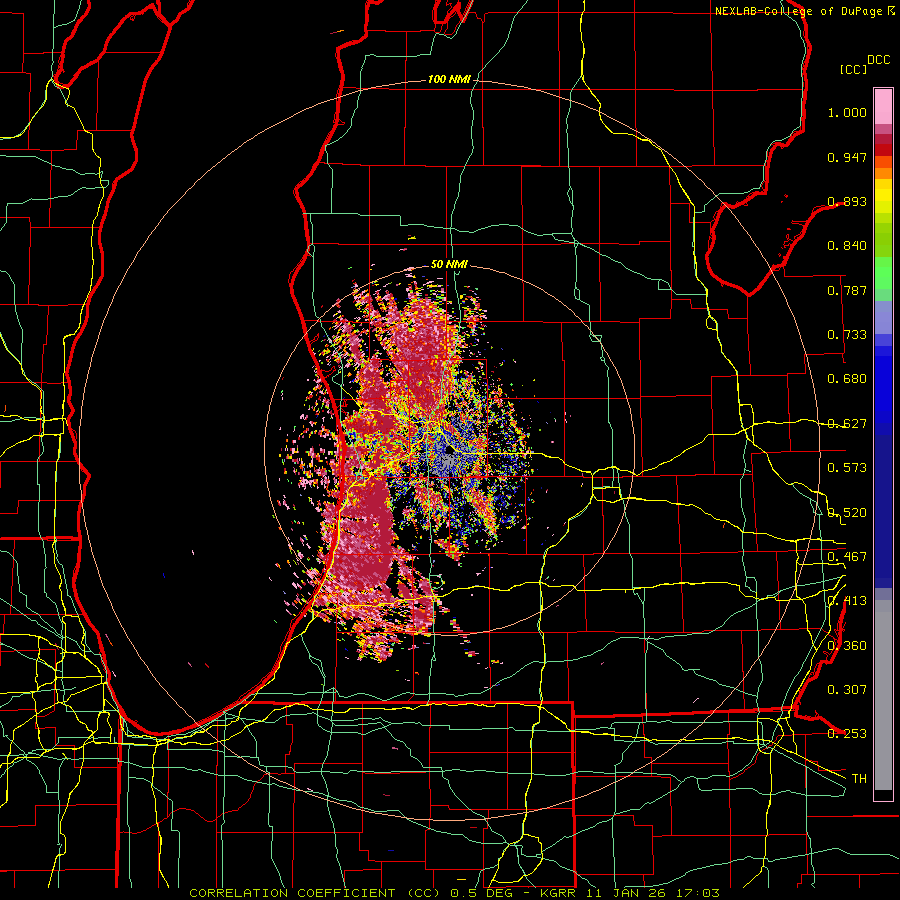
Task: Click the 11 JAN 26 date text
Action: (626, 893)
